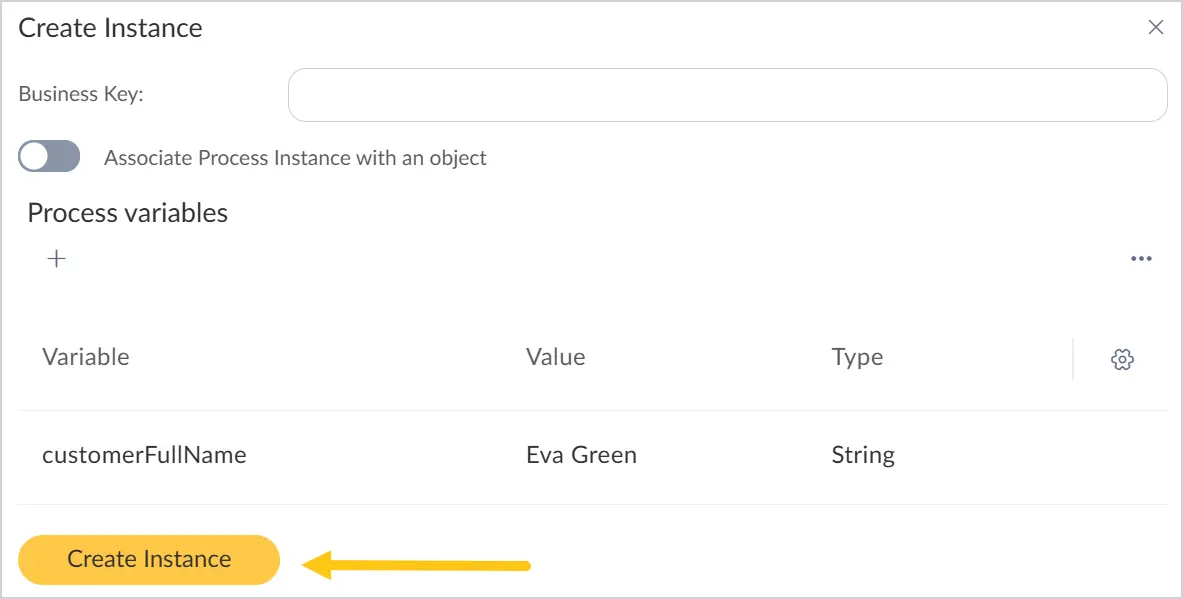
Task: Select the customerFullName variable cell
Action: [144, 455]
